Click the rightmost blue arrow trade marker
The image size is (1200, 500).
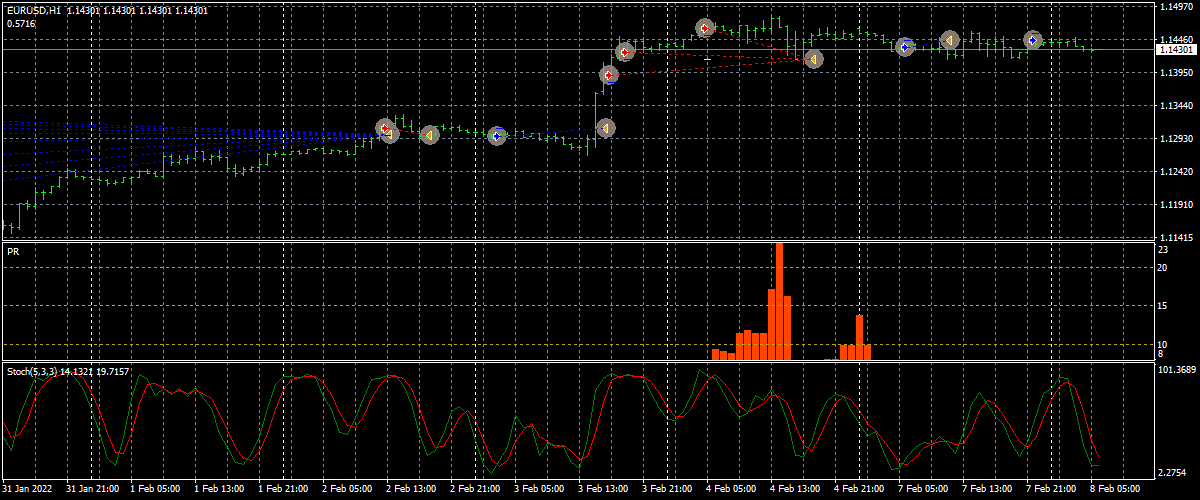pos(1033,40)
